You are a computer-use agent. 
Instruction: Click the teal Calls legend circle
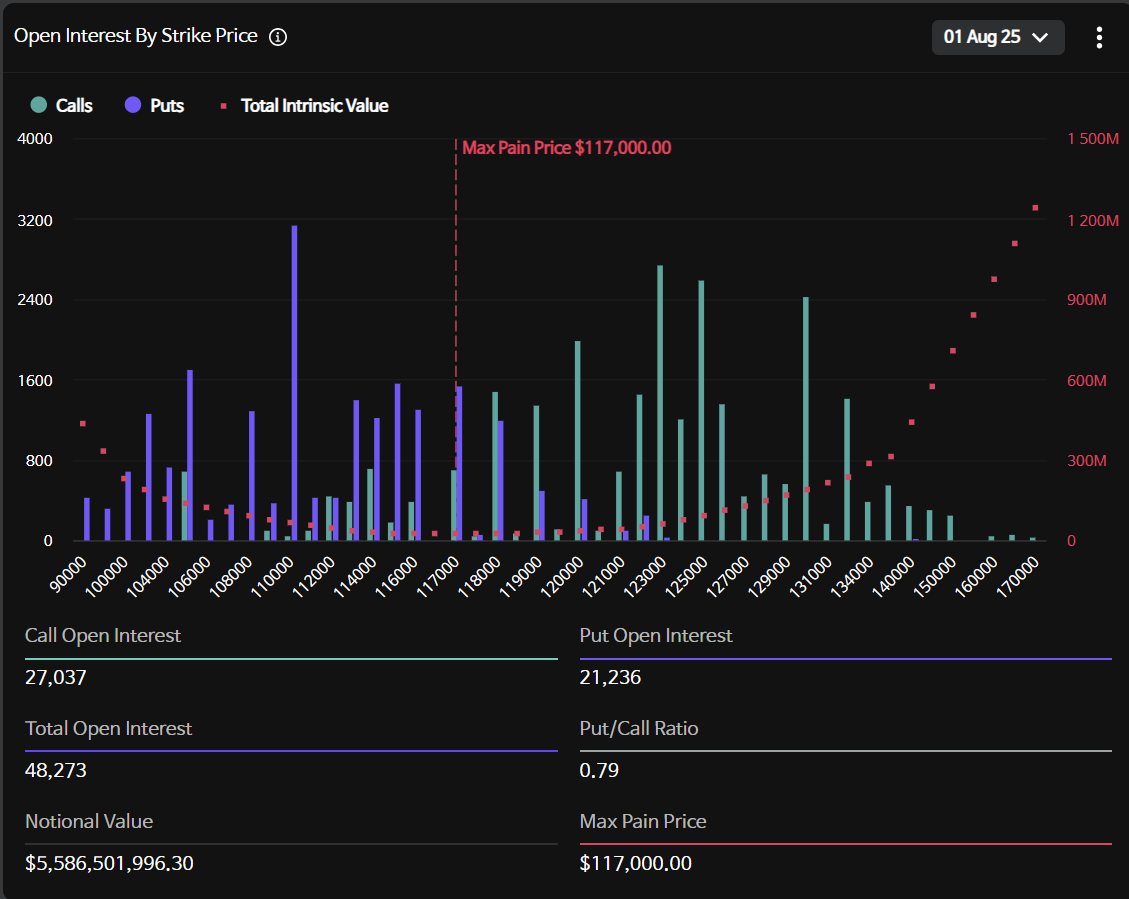click(x=39, y=105)
